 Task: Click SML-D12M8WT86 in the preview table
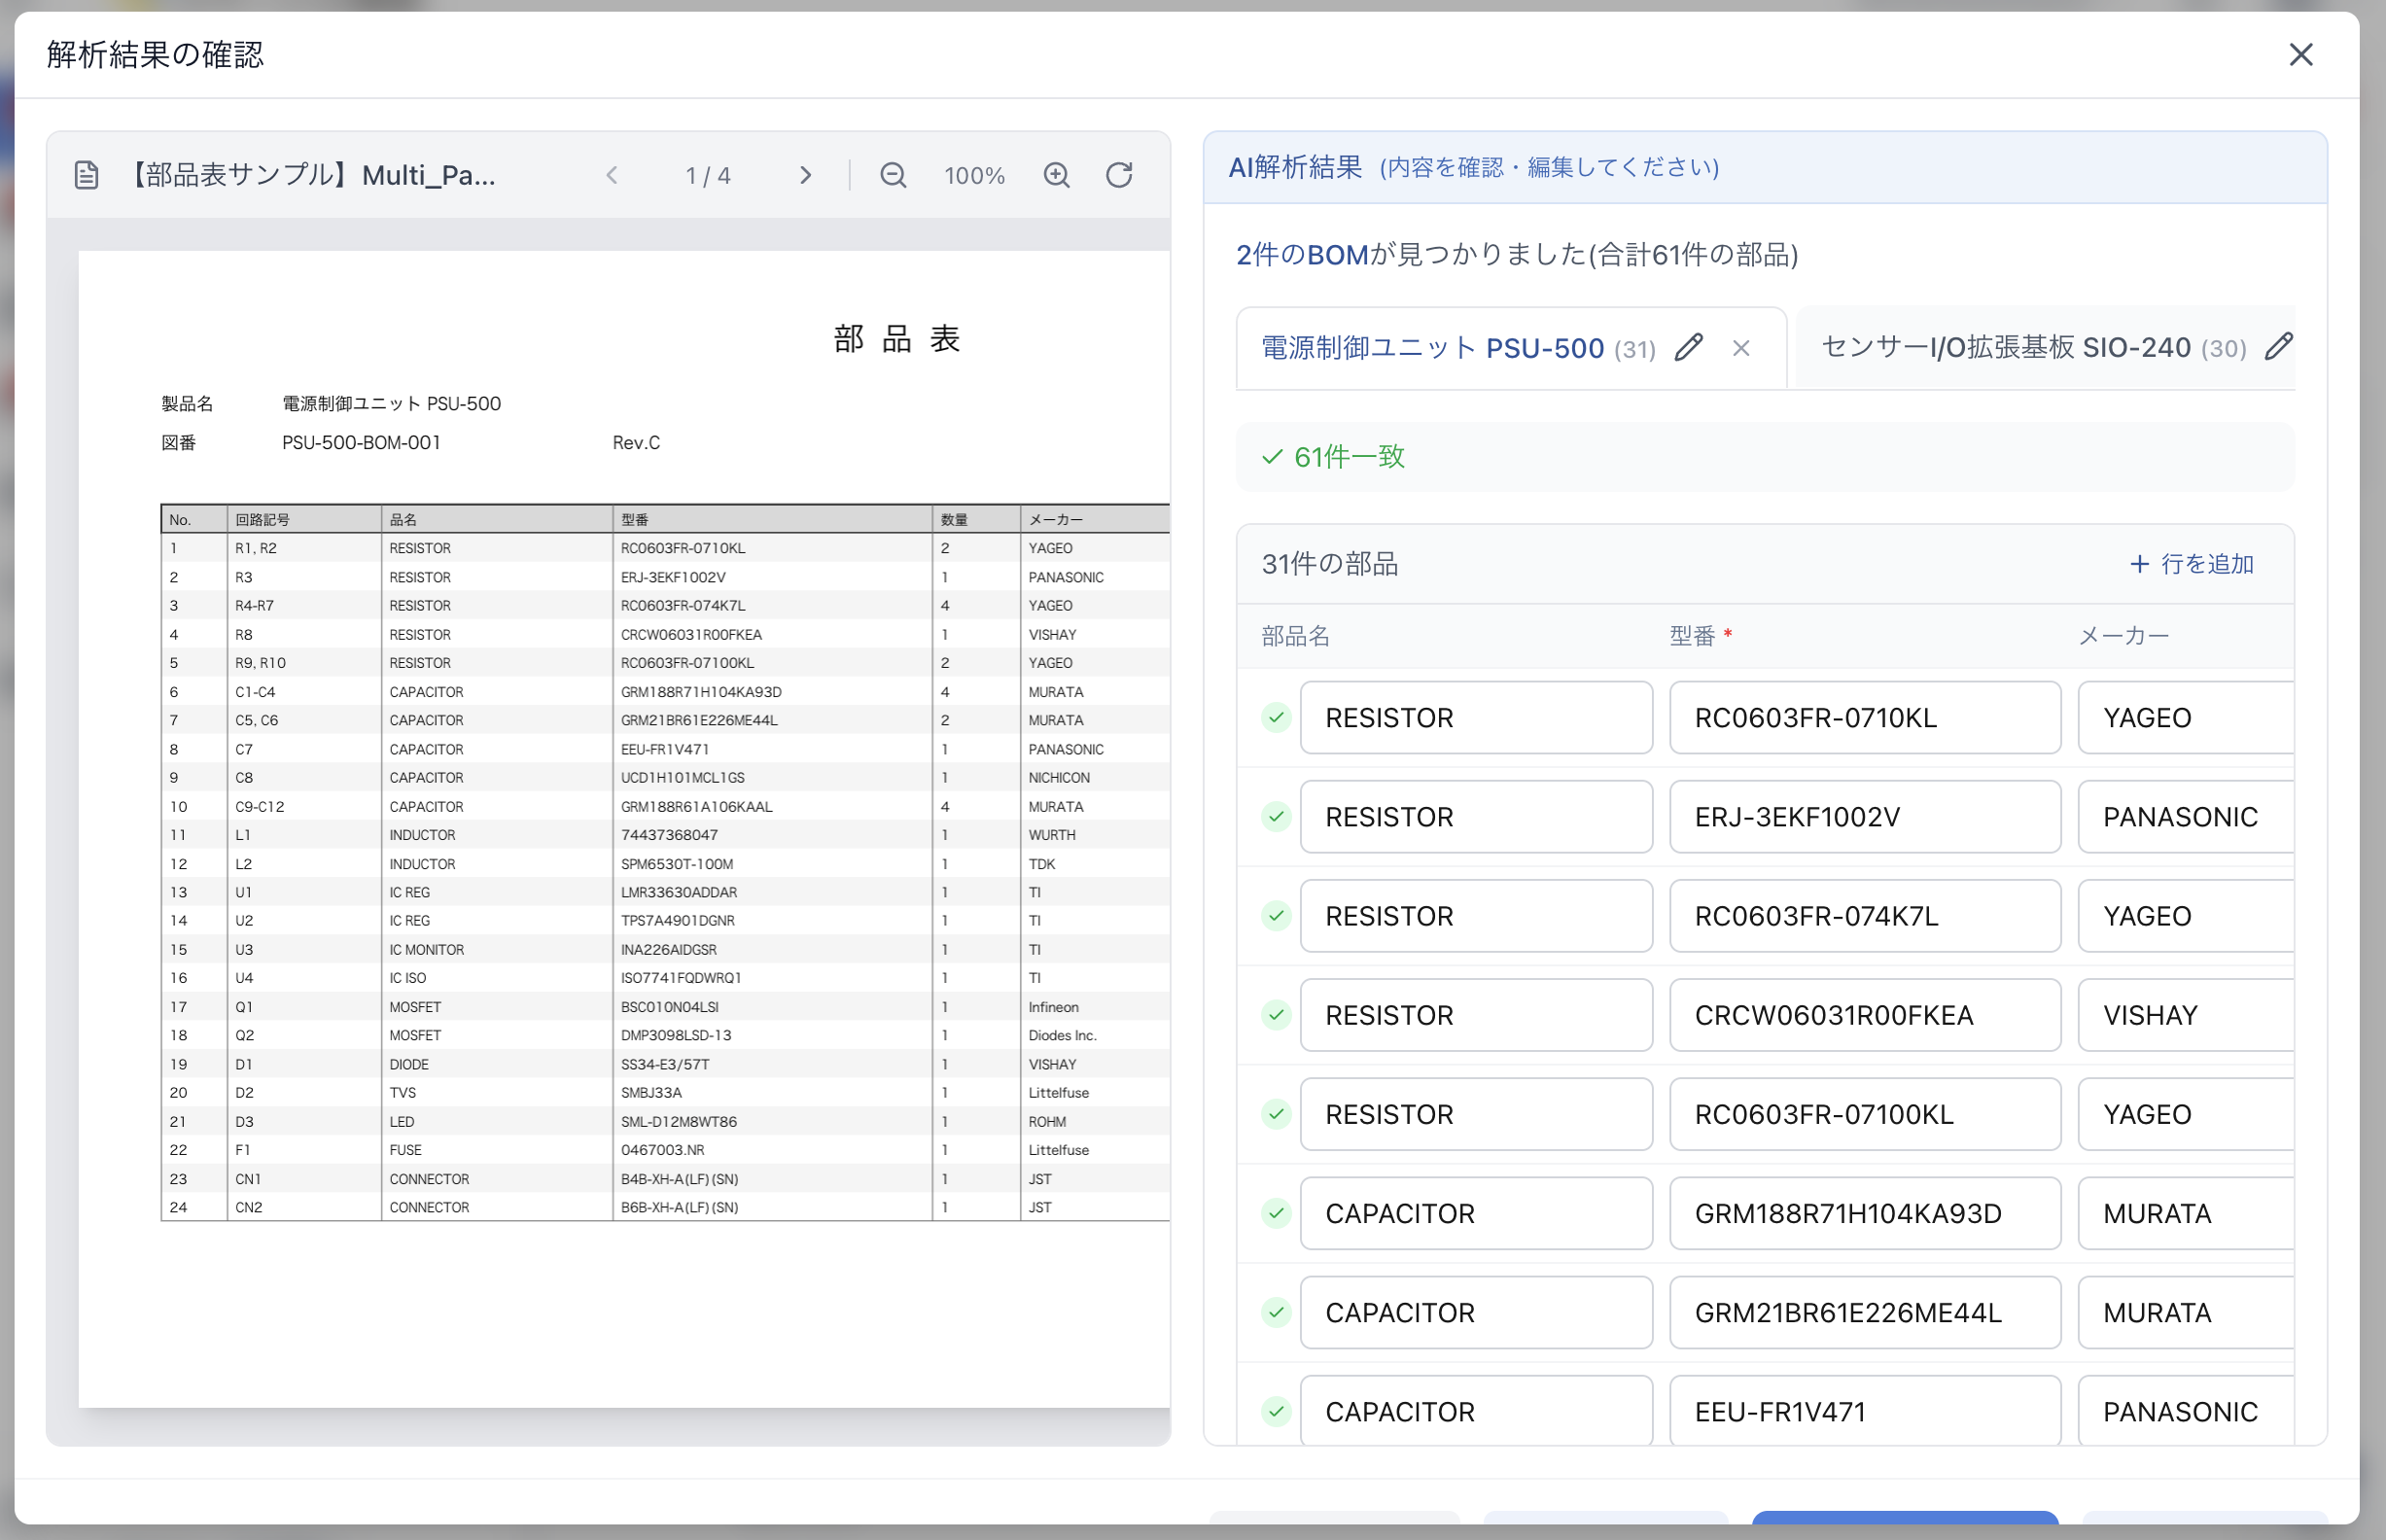point(679,1121)
